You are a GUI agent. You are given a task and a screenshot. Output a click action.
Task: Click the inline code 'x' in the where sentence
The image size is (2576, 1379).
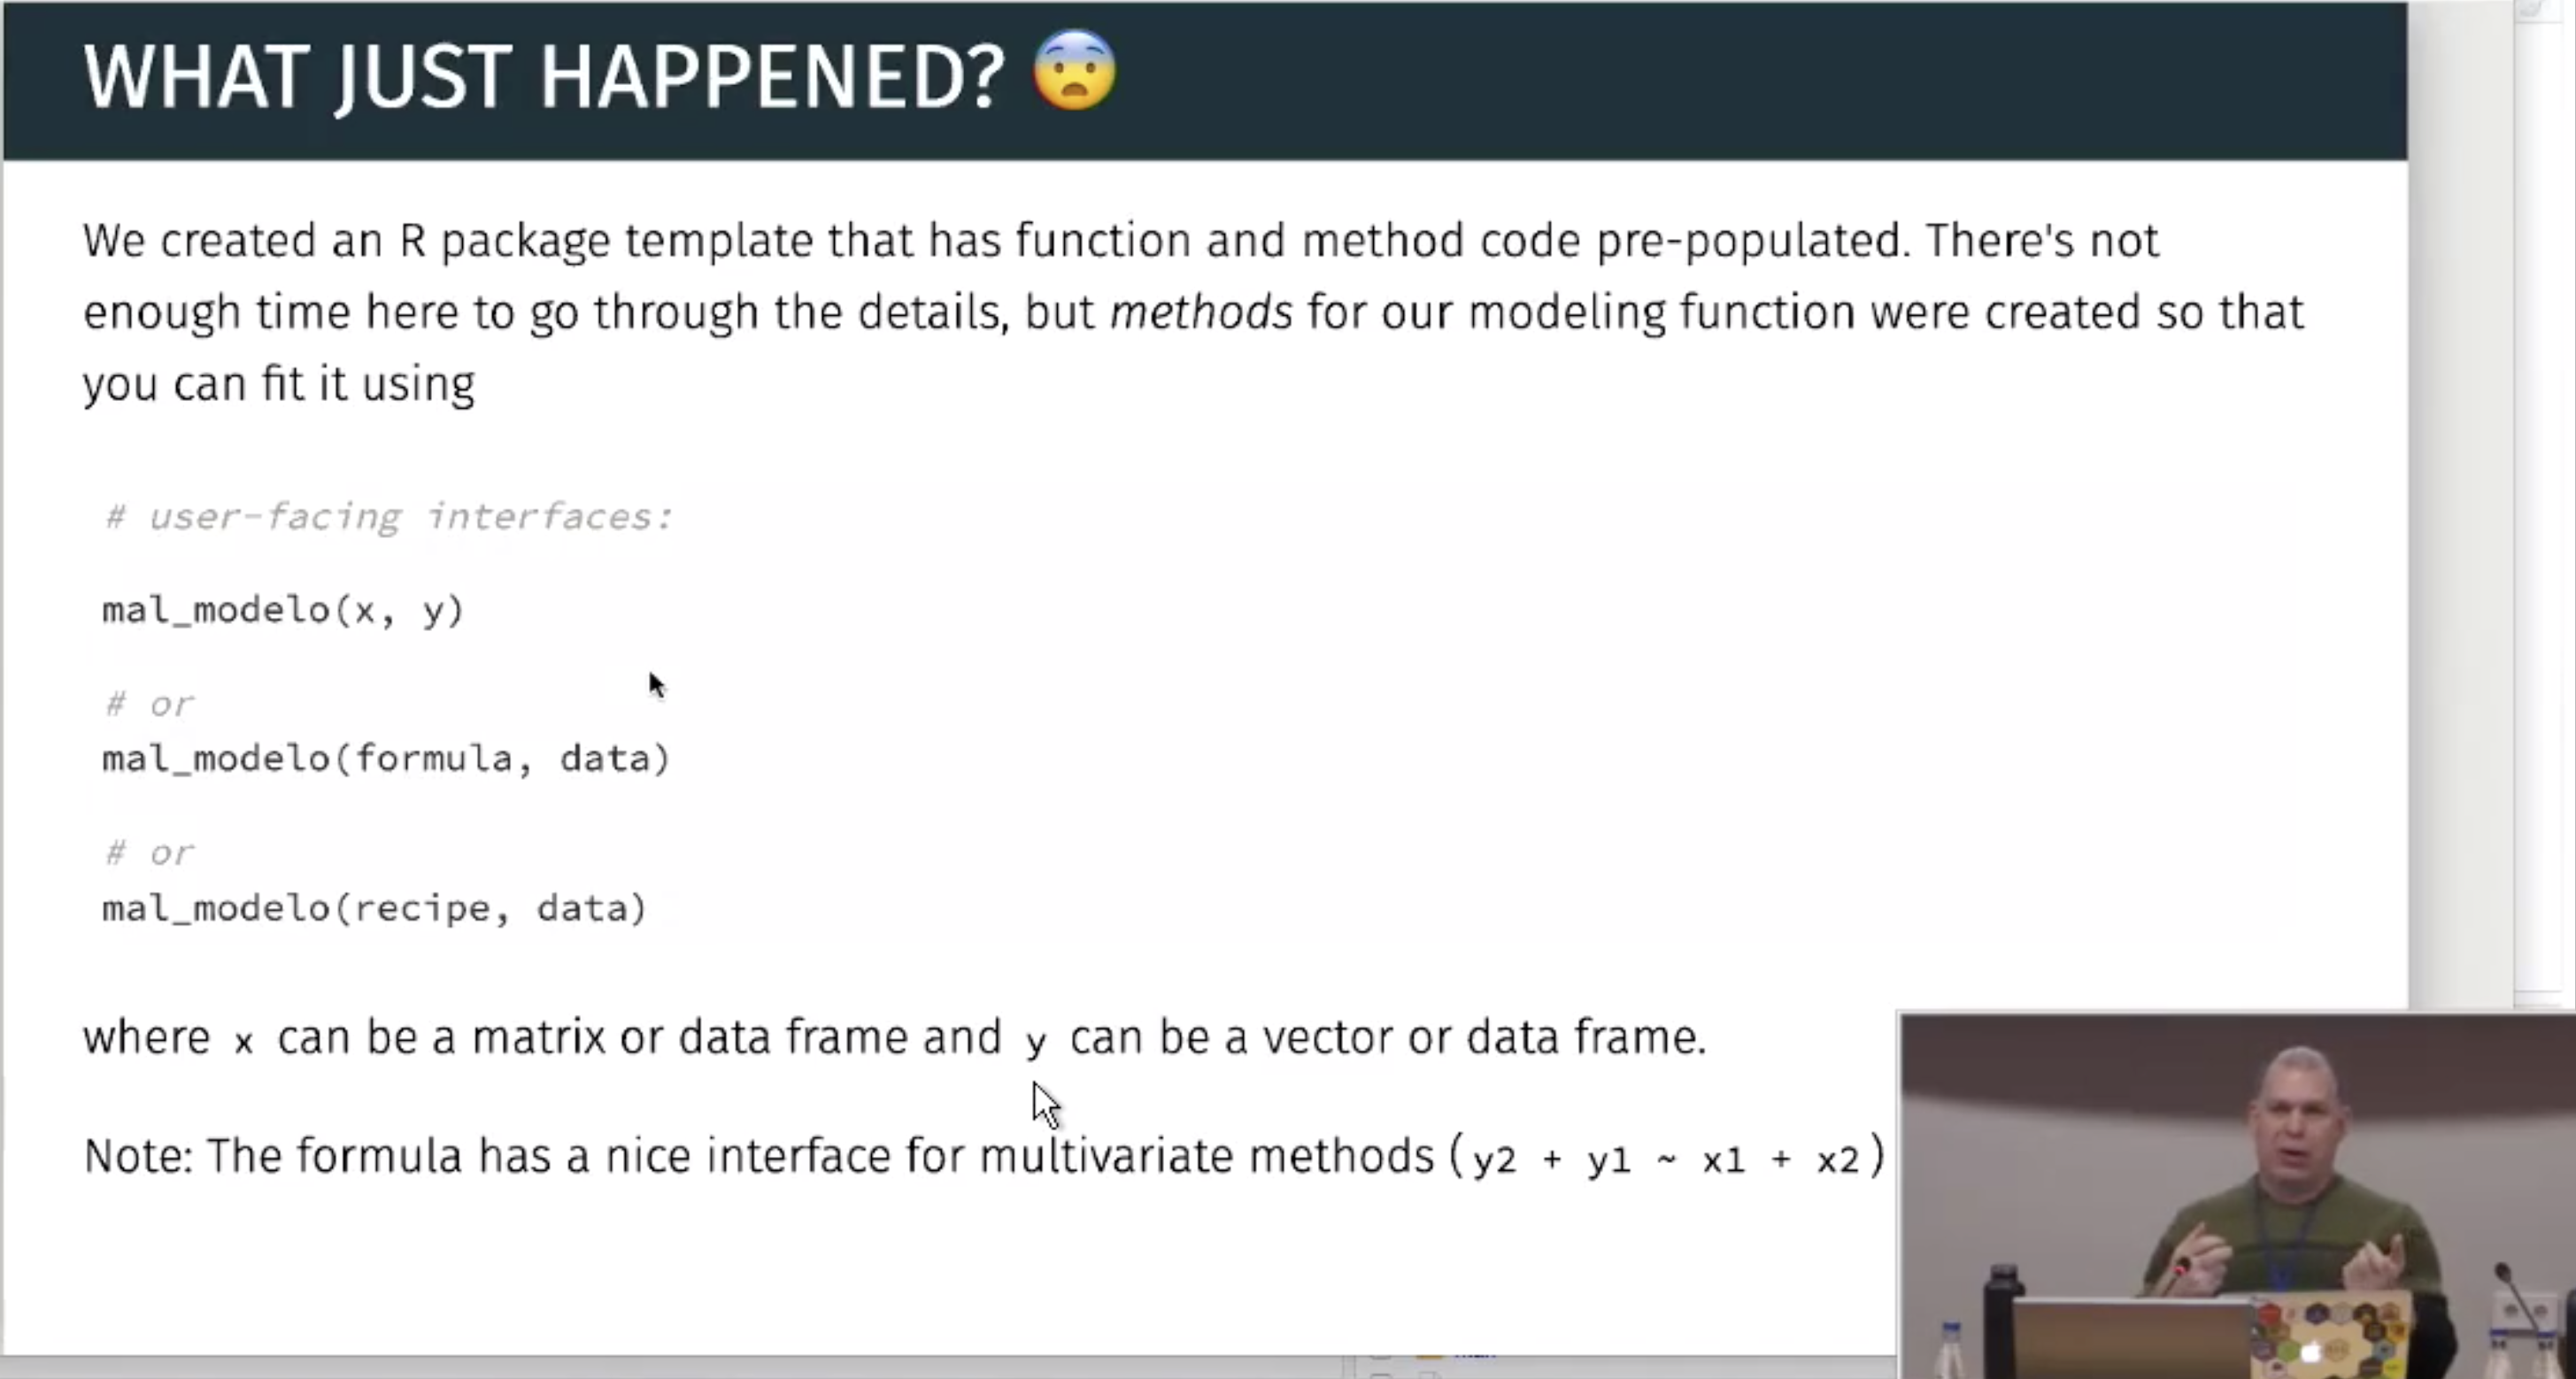(x=243, y=1042)
